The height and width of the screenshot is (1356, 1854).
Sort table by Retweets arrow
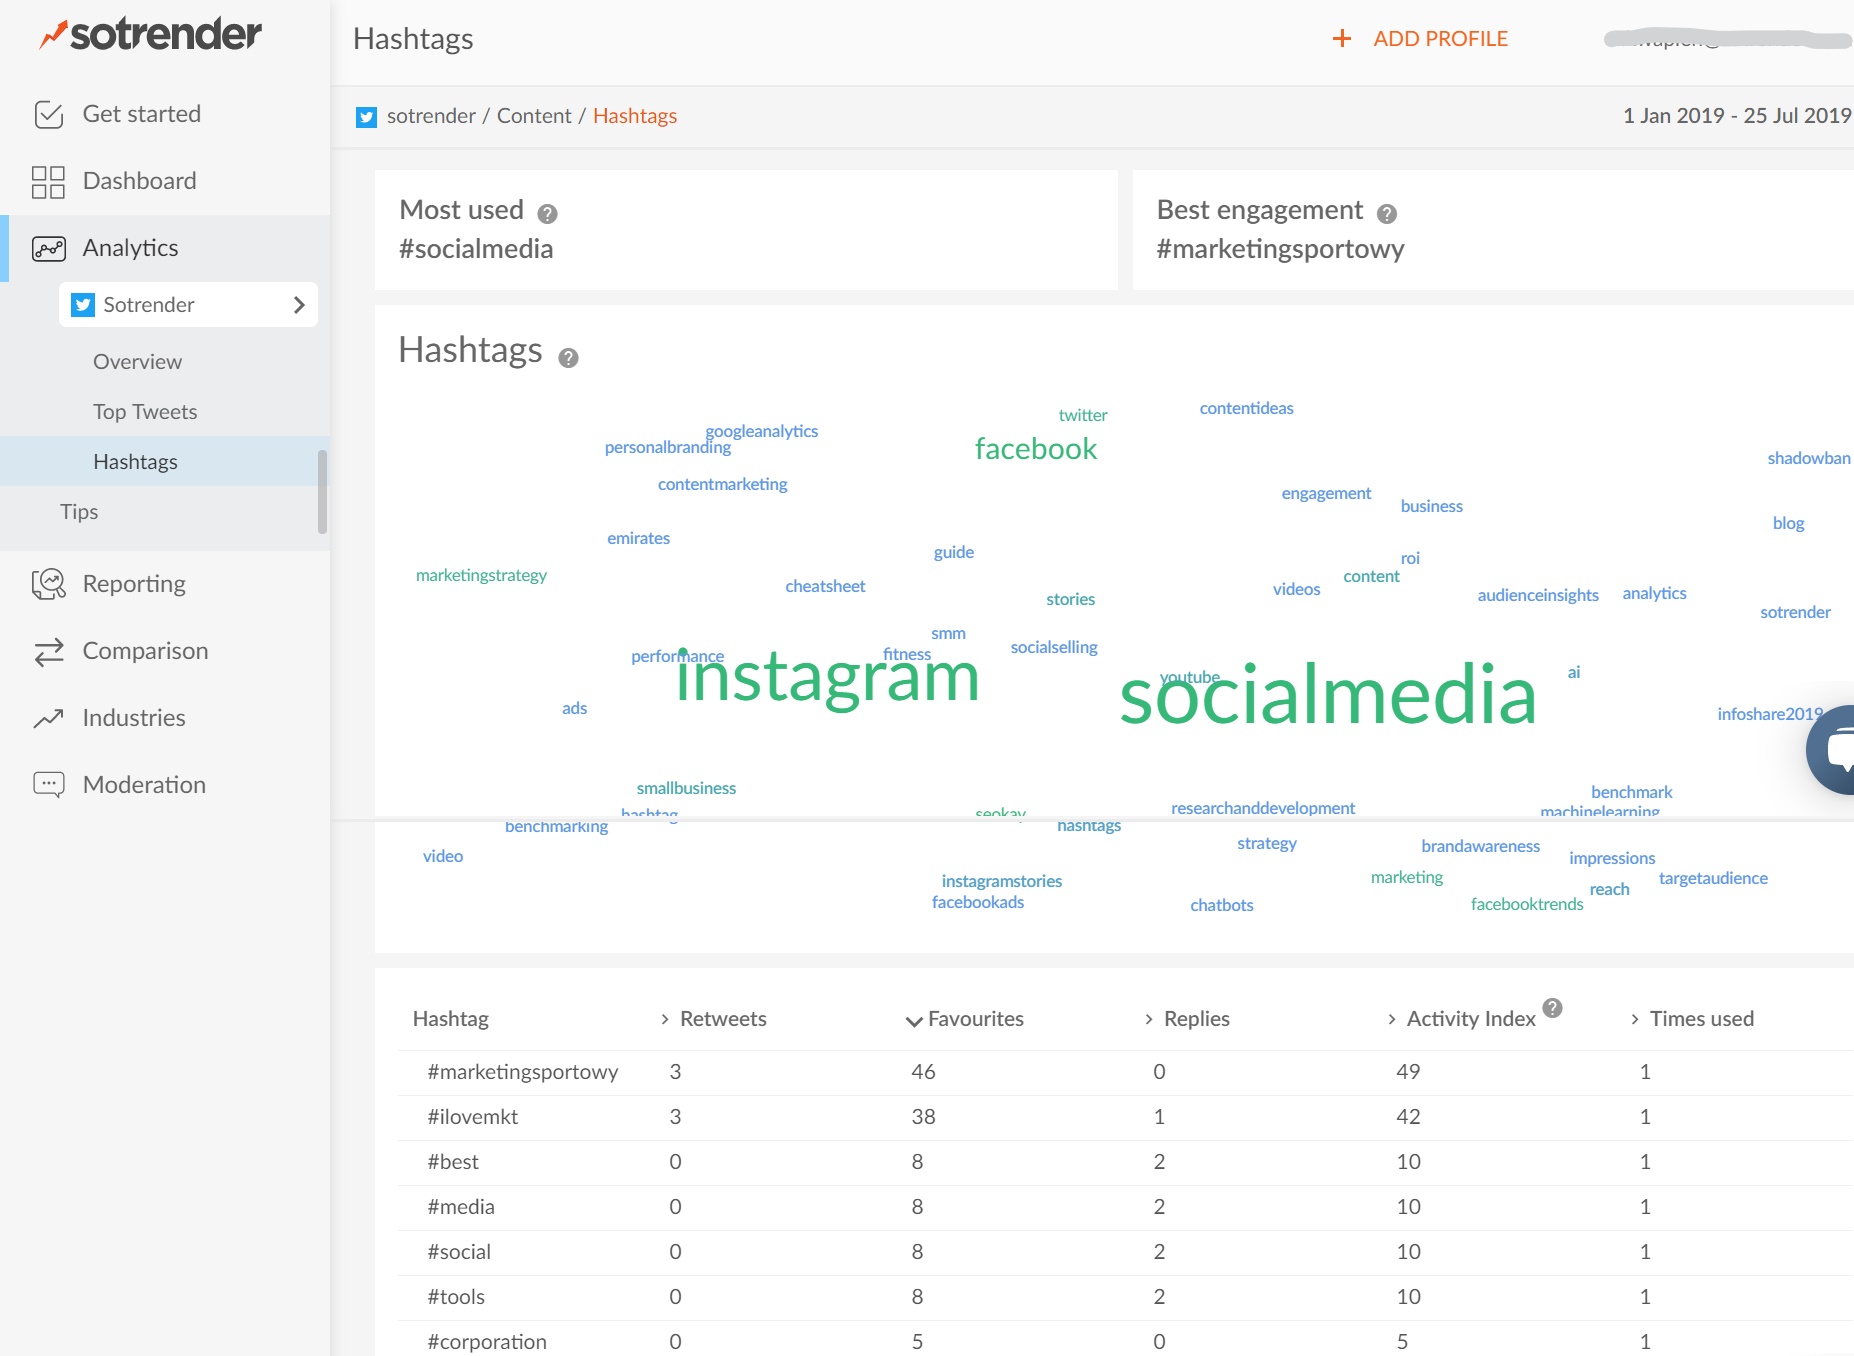pyautogui.click(x=664, y=1019)
